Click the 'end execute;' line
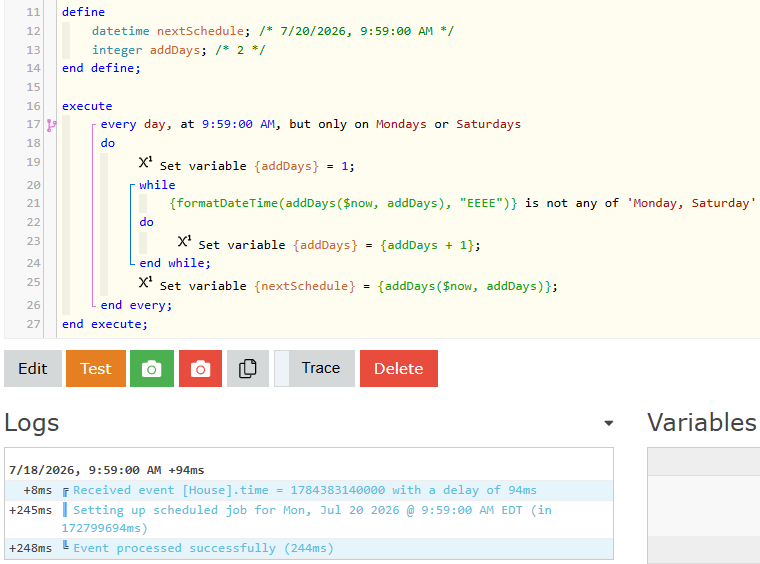The width and height of the screenshot is (760, 564). pyautogui.click(x=105, y=324)
